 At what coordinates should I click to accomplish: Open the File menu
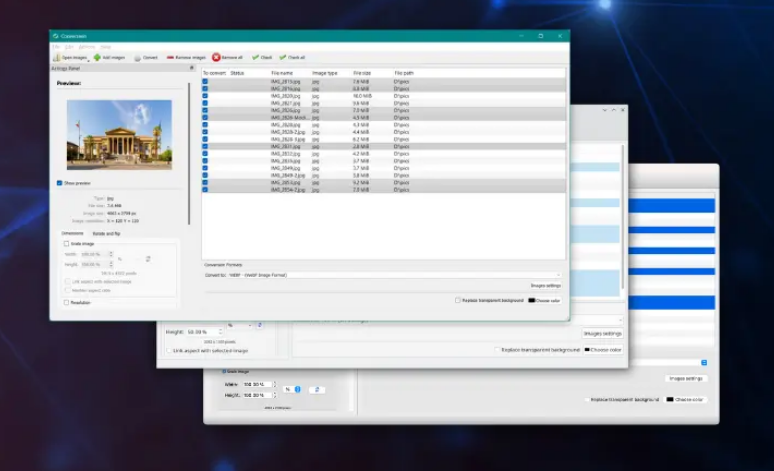56,47
